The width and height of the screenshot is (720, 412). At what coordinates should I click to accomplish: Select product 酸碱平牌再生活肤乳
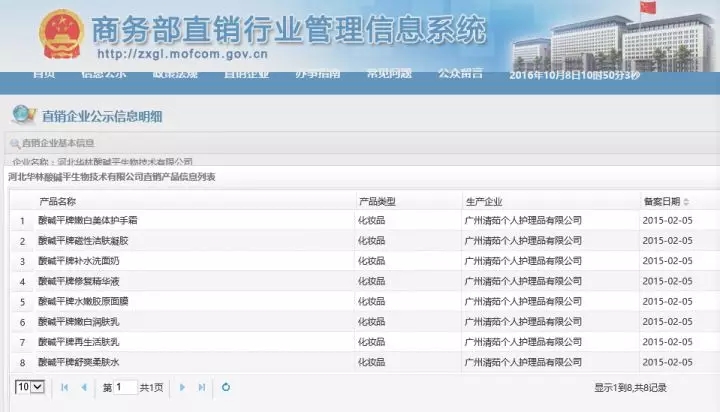tap(79, 342)
